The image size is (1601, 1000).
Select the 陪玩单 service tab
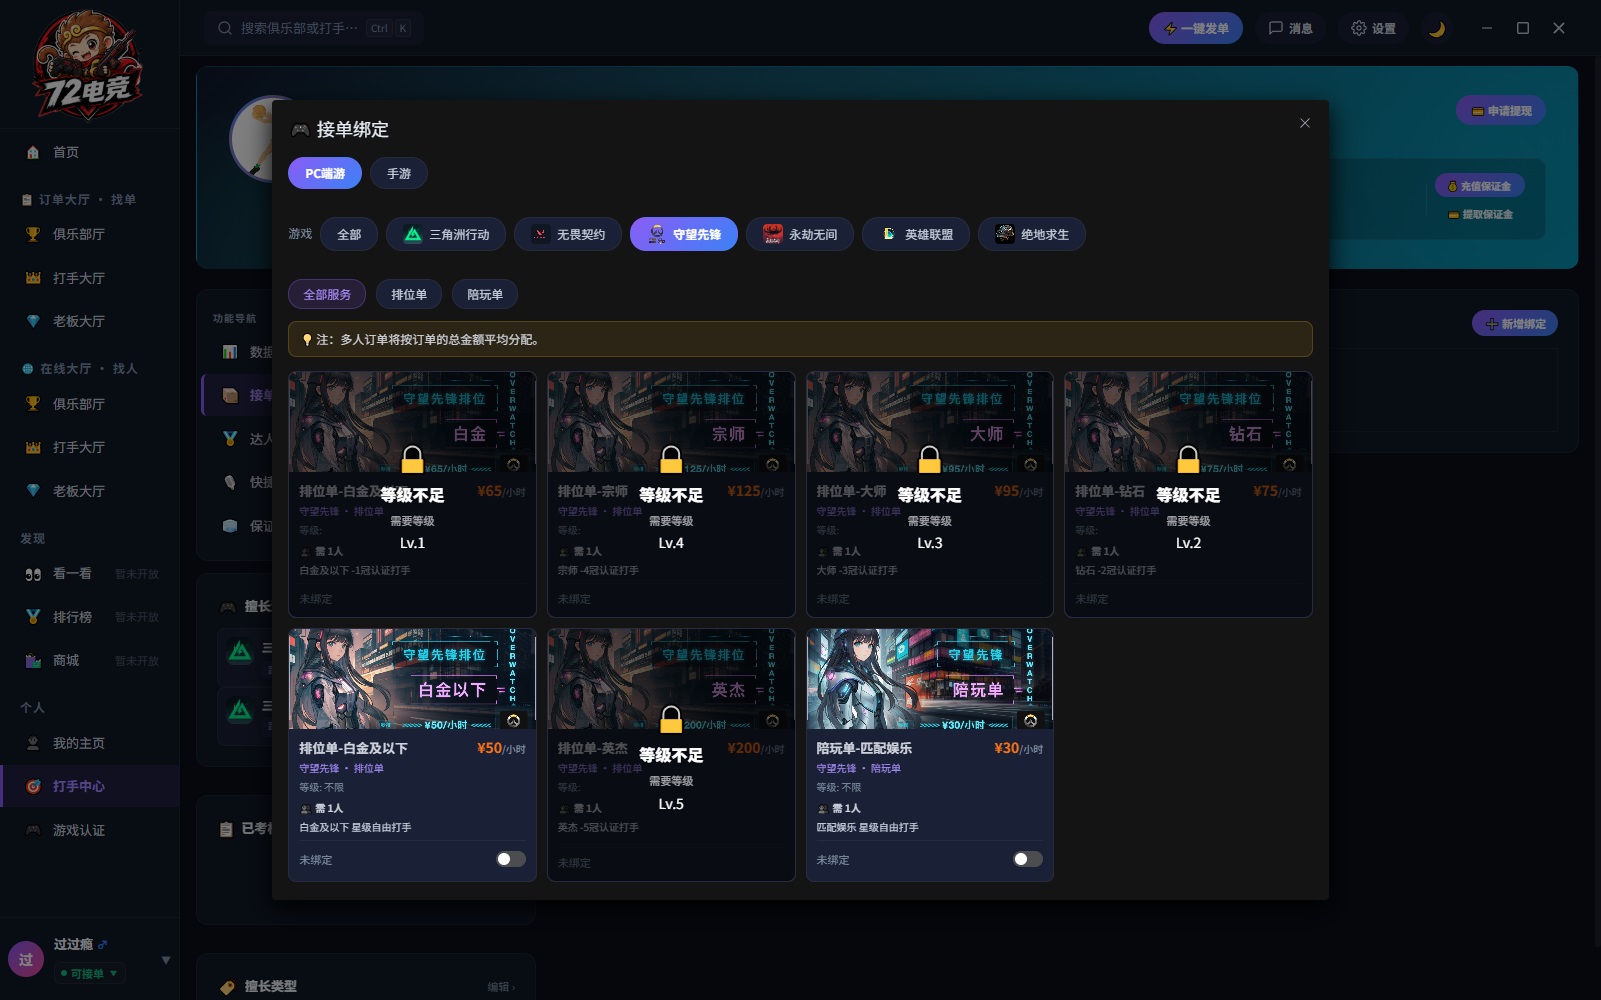tap(485, 294)
